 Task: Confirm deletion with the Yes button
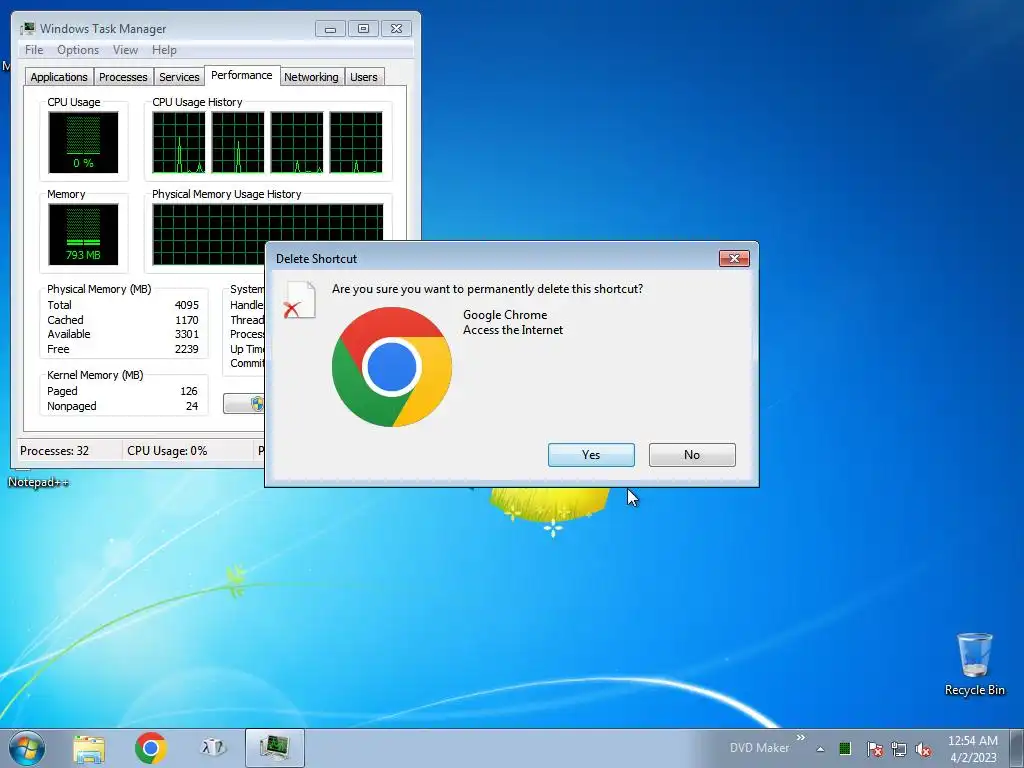tap(591, 455)
